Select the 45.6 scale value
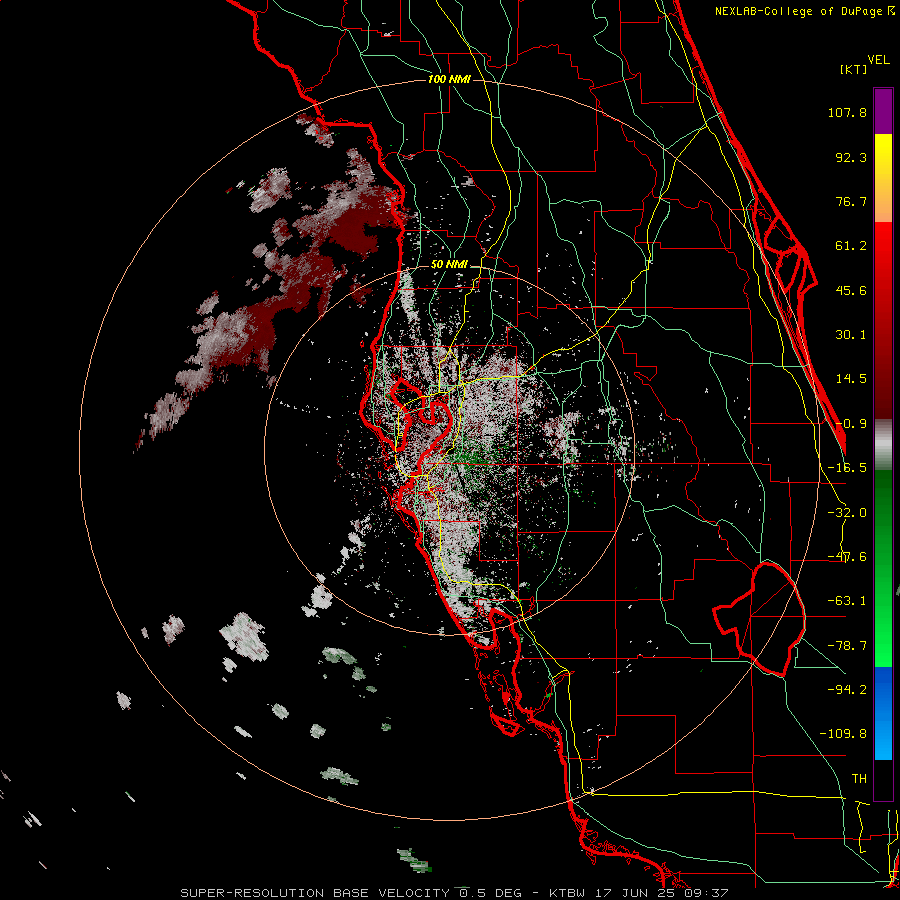Image resolution: width=900 pixels, height=900 pixels. tap(851, 290)
